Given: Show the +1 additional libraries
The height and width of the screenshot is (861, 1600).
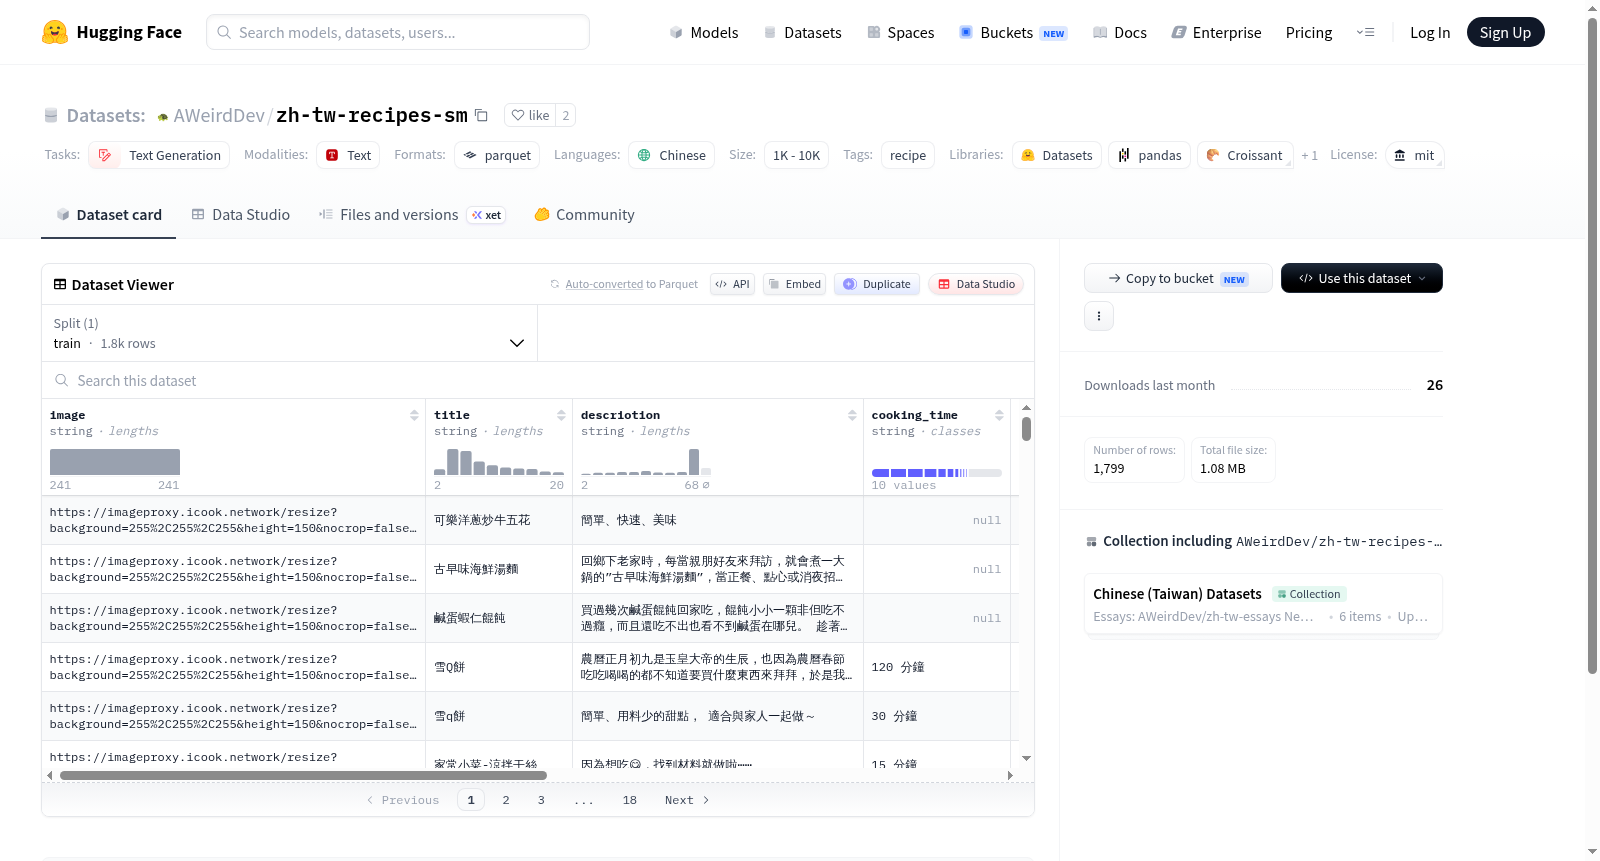Looking at the screenshot, I should (x=1309, y=155).
